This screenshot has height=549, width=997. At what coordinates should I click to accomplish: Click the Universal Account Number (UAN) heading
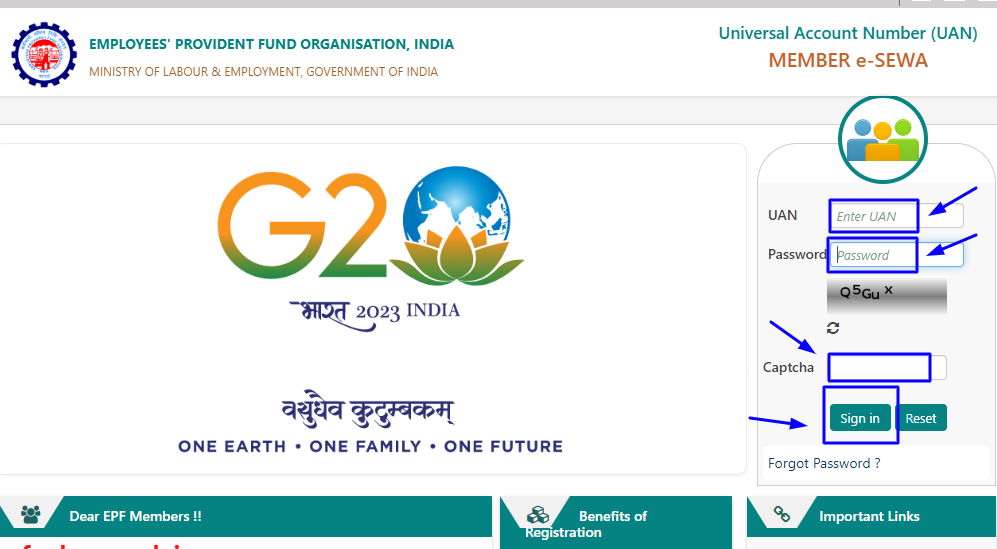(848, 33)
